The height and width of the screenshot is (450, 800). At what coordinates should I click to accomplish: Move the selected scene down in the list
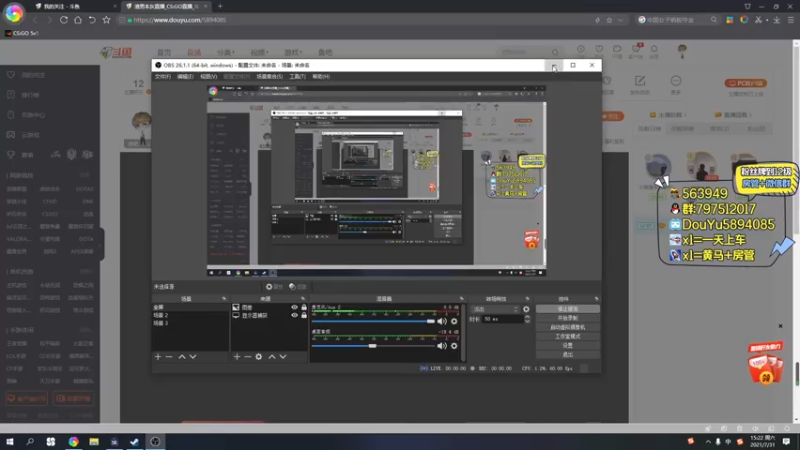click(x=193, y=357)
